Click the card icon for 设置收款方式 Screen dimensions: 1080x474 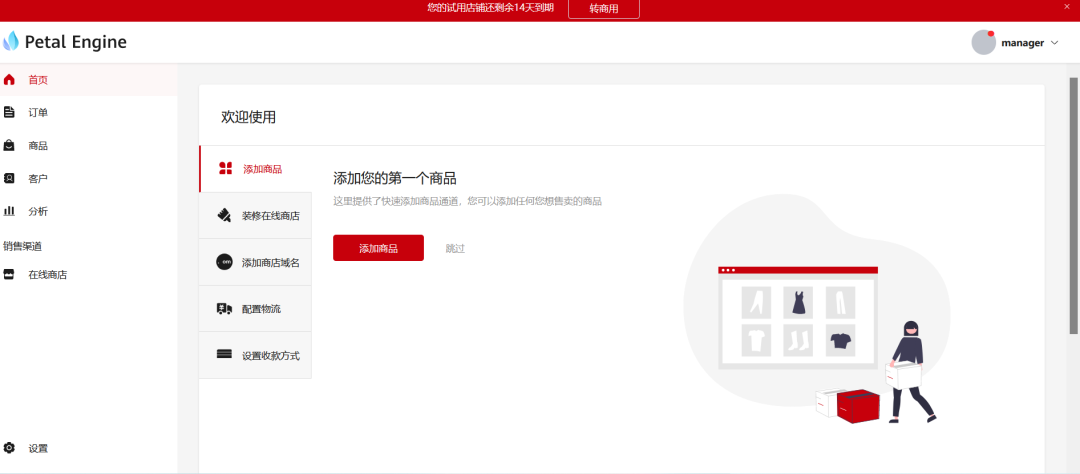coord(224,355)
